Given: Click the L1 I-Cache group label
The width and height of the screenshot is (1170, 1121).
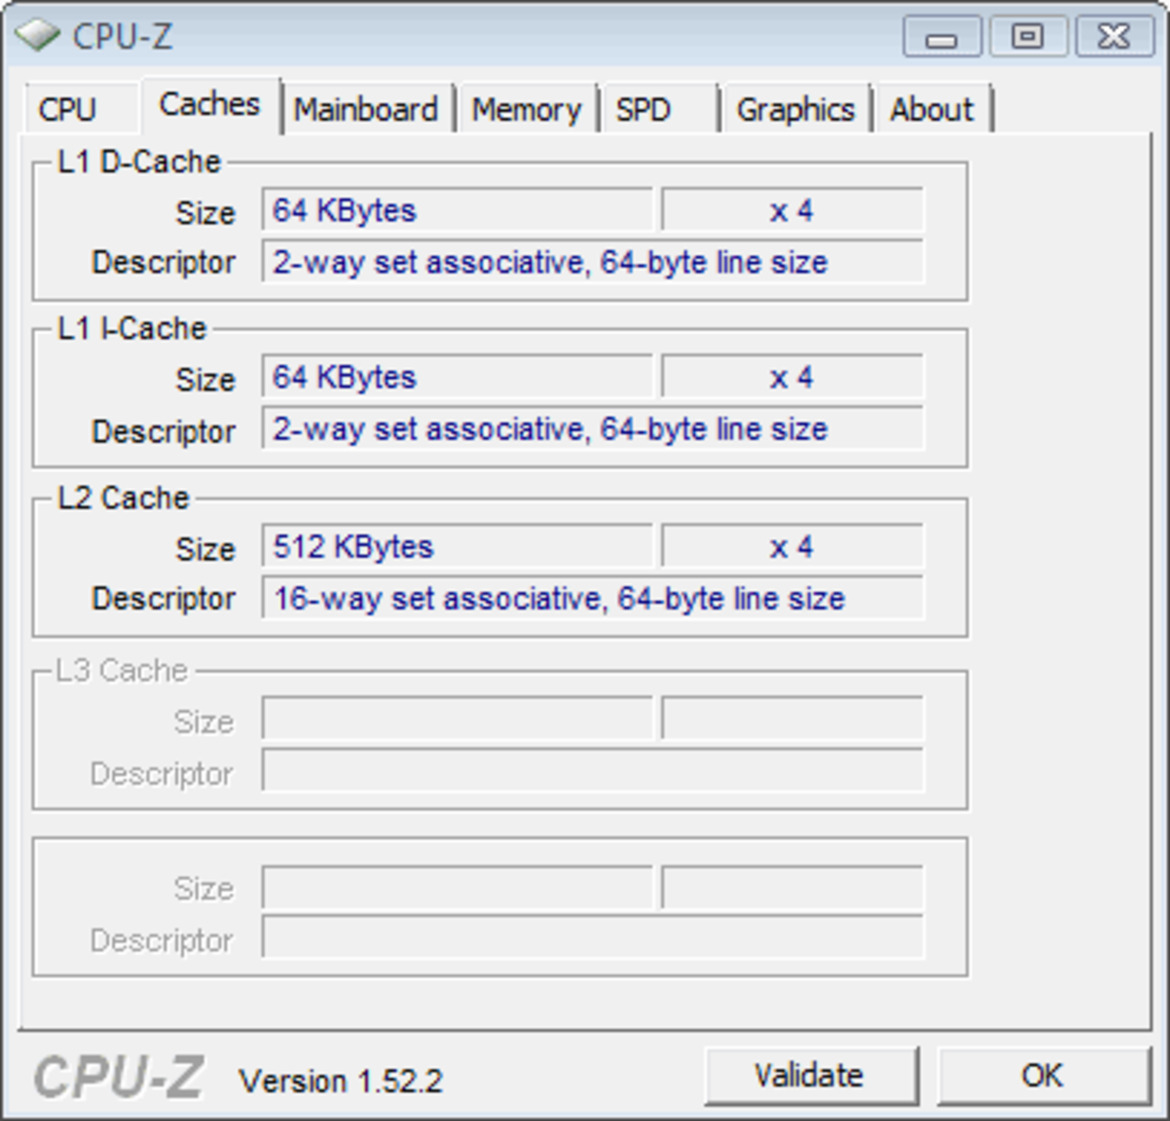Looking at the screenshot, I should pyautogui.click(x=132, y=328).
